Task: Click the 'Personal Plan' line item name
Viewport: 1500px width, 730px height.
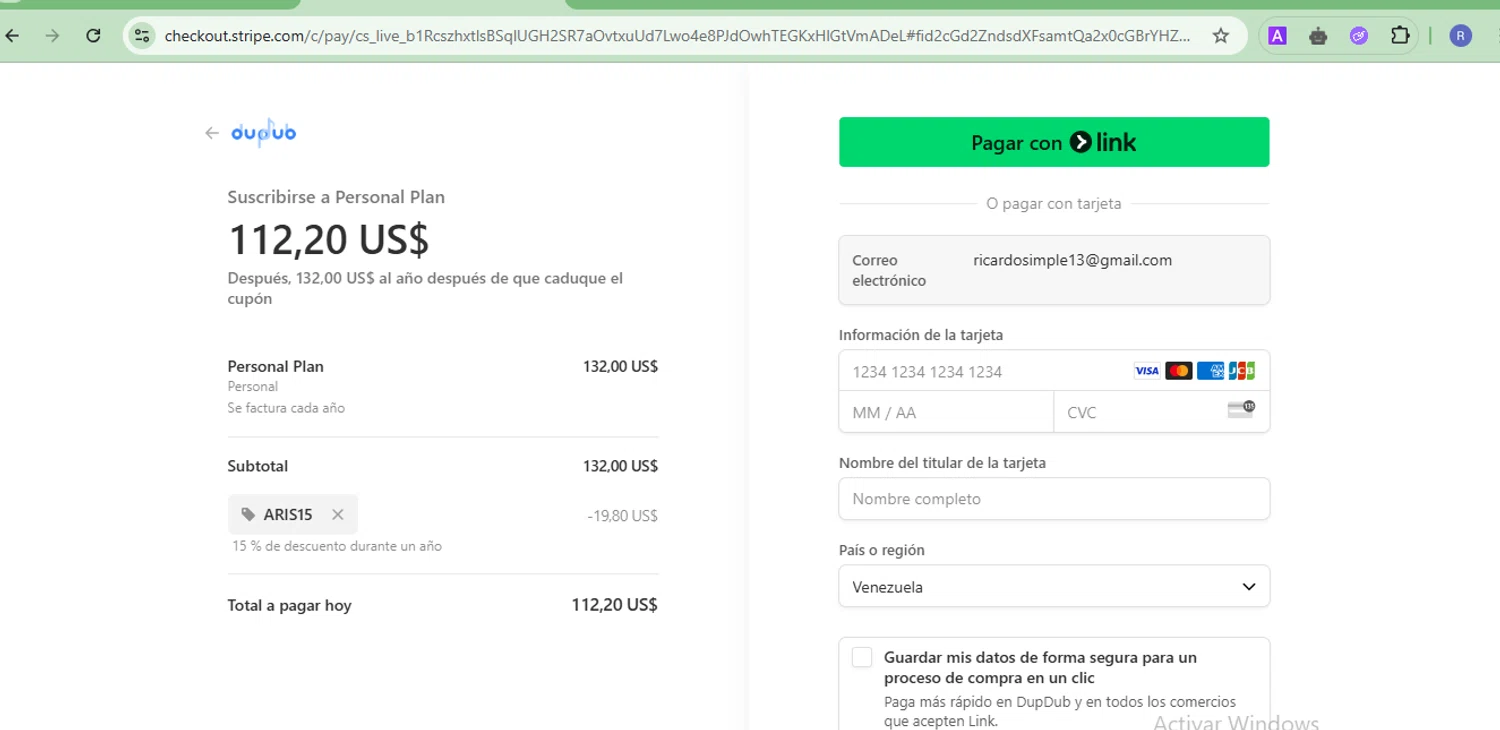Action: 276,366
